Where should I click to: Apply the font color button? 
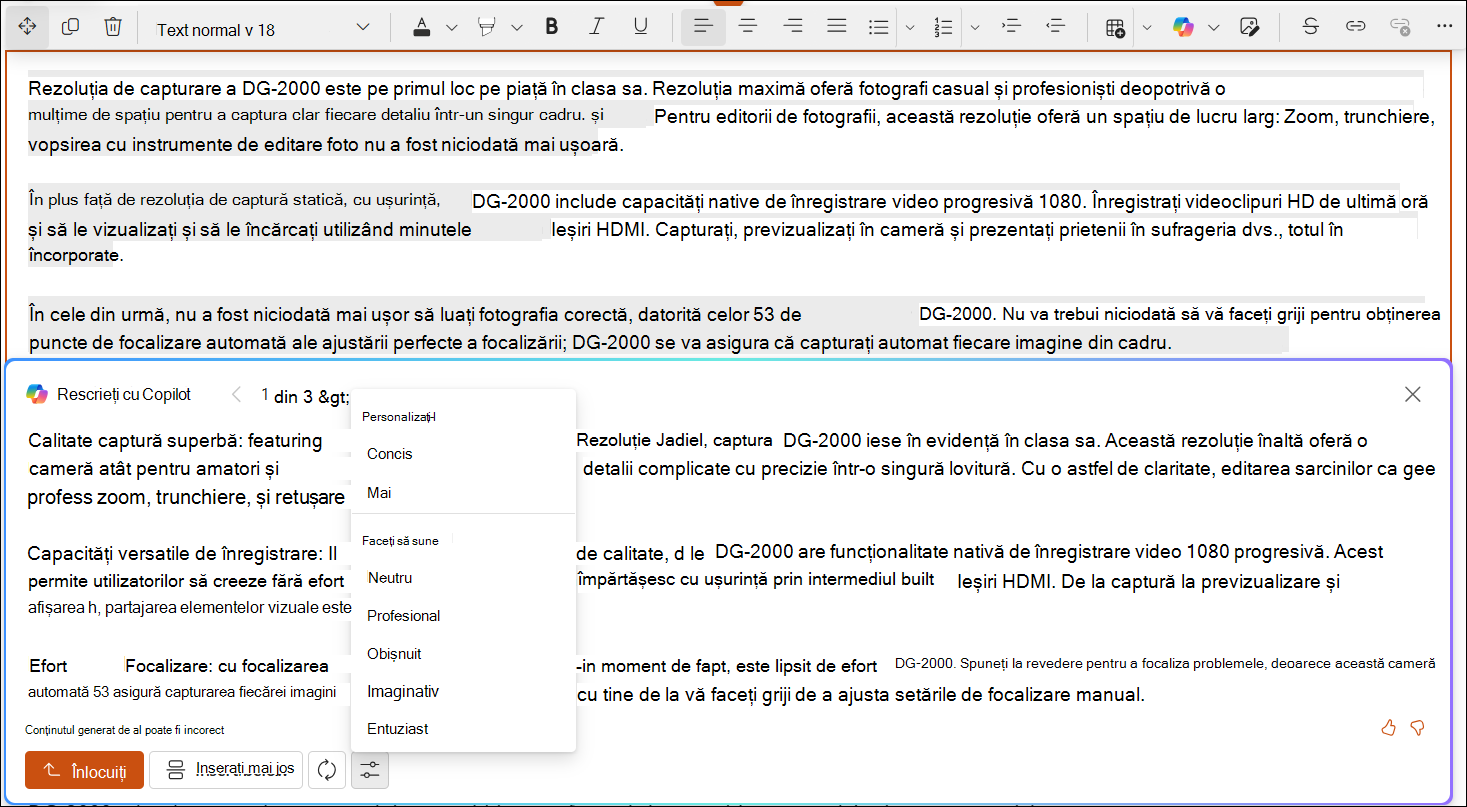(x=424, y=27)
